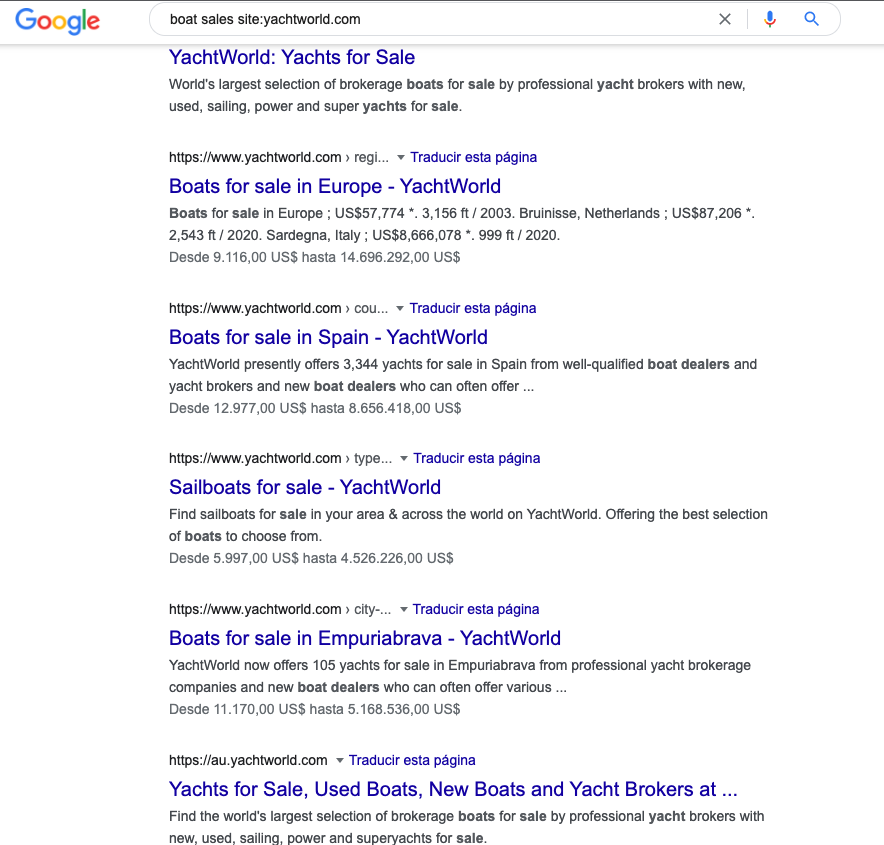Open Boats for sale in Empuriabrava result
This screenshot has width=884, height=845.
(365, 638)
